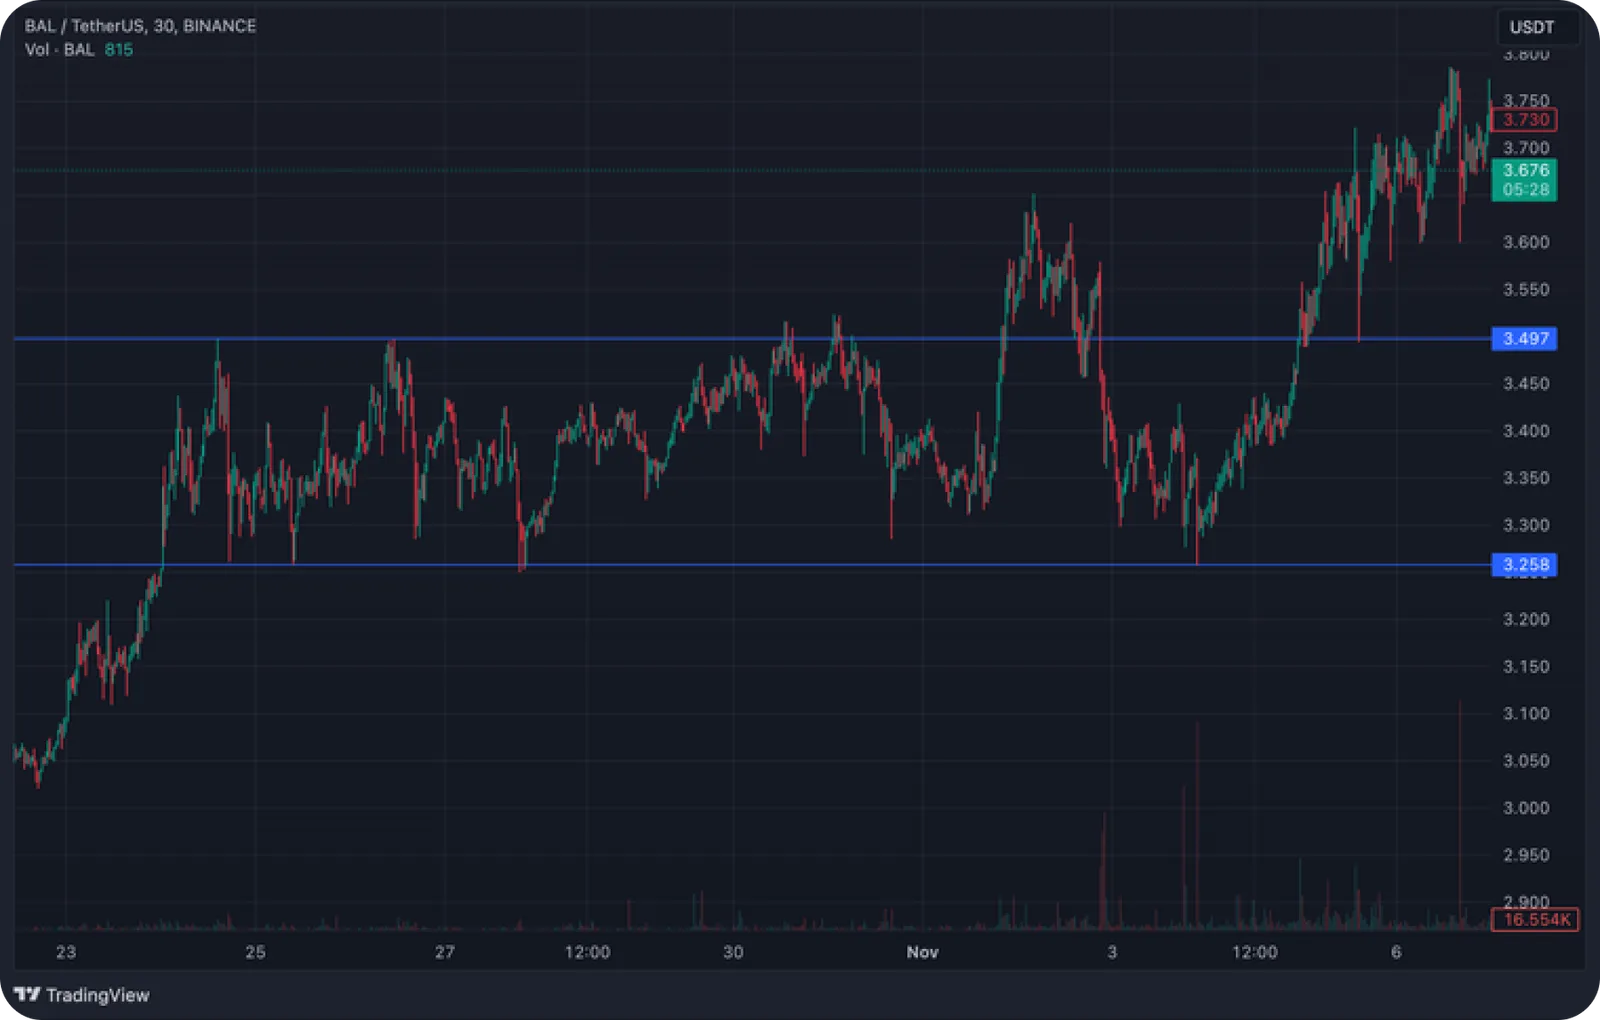Click the date label 23 on time axis
Image resolution: width=1600 pixels, height=1020 pixels.
[66, 952]
